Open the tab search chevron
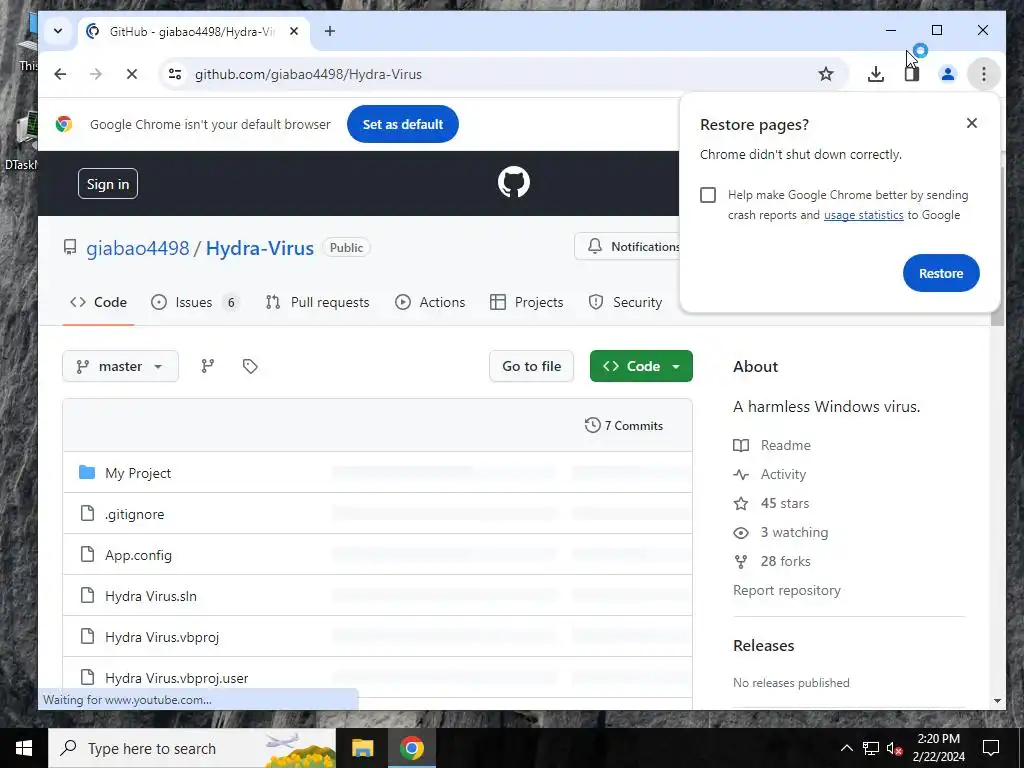Viewport: 1024px width, 768px height. point(58,31)
